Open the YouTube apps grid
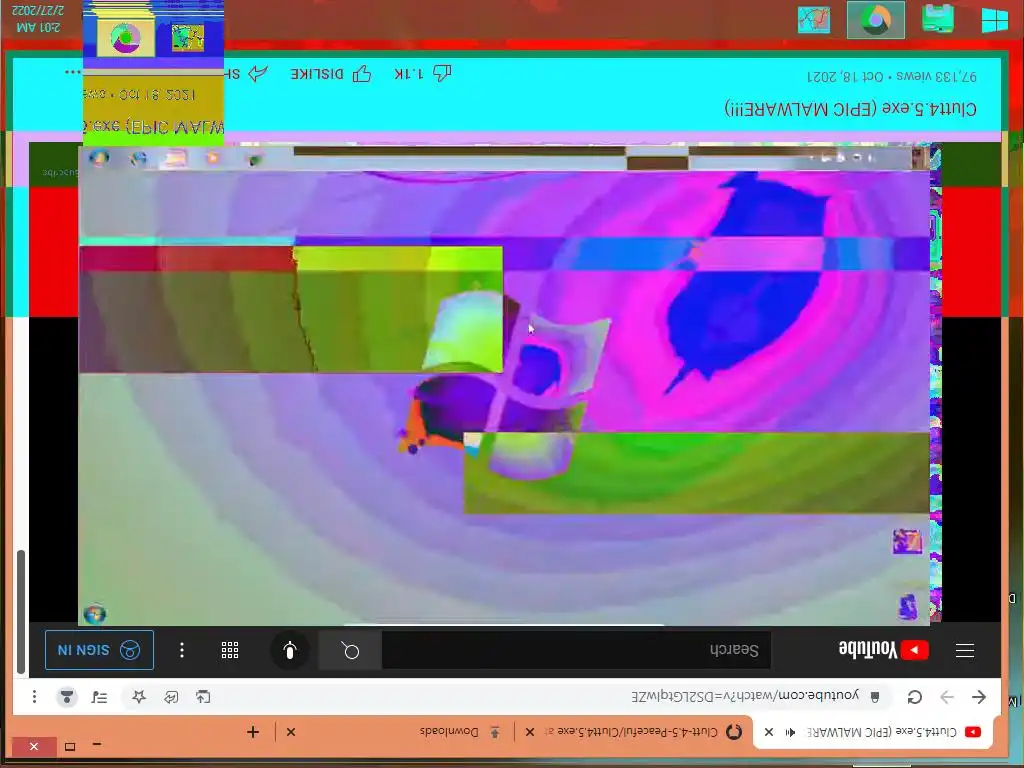The image size is (1024, 768). pyautogui.click(x=230, y=650)
